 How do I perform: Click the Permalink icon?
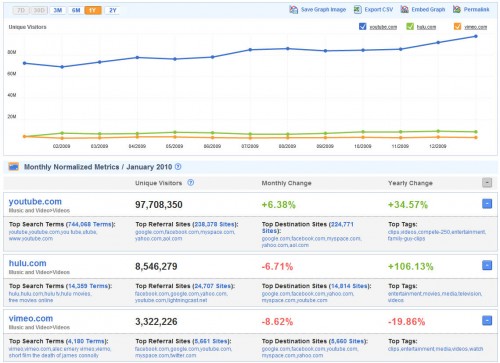(x=457, y=10)
